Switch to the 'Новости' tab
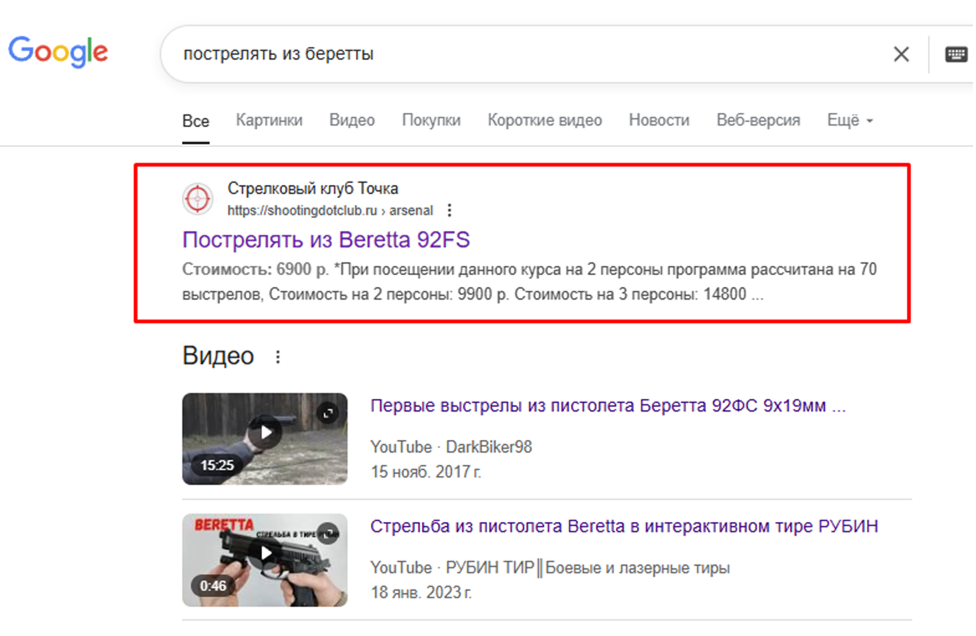The image size is (976, 636). click(x=659, y=120)
